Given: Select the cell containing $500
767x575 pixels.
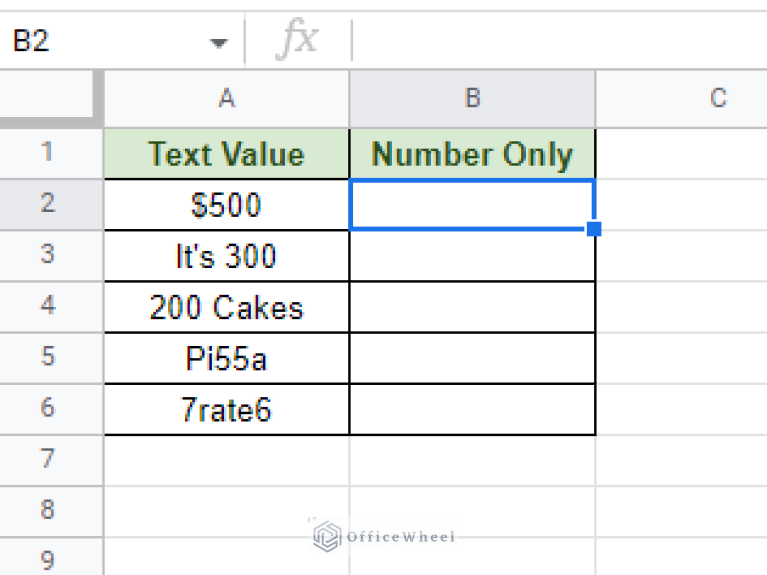Looking at the screenshot, I should click(x=227, y=205).
